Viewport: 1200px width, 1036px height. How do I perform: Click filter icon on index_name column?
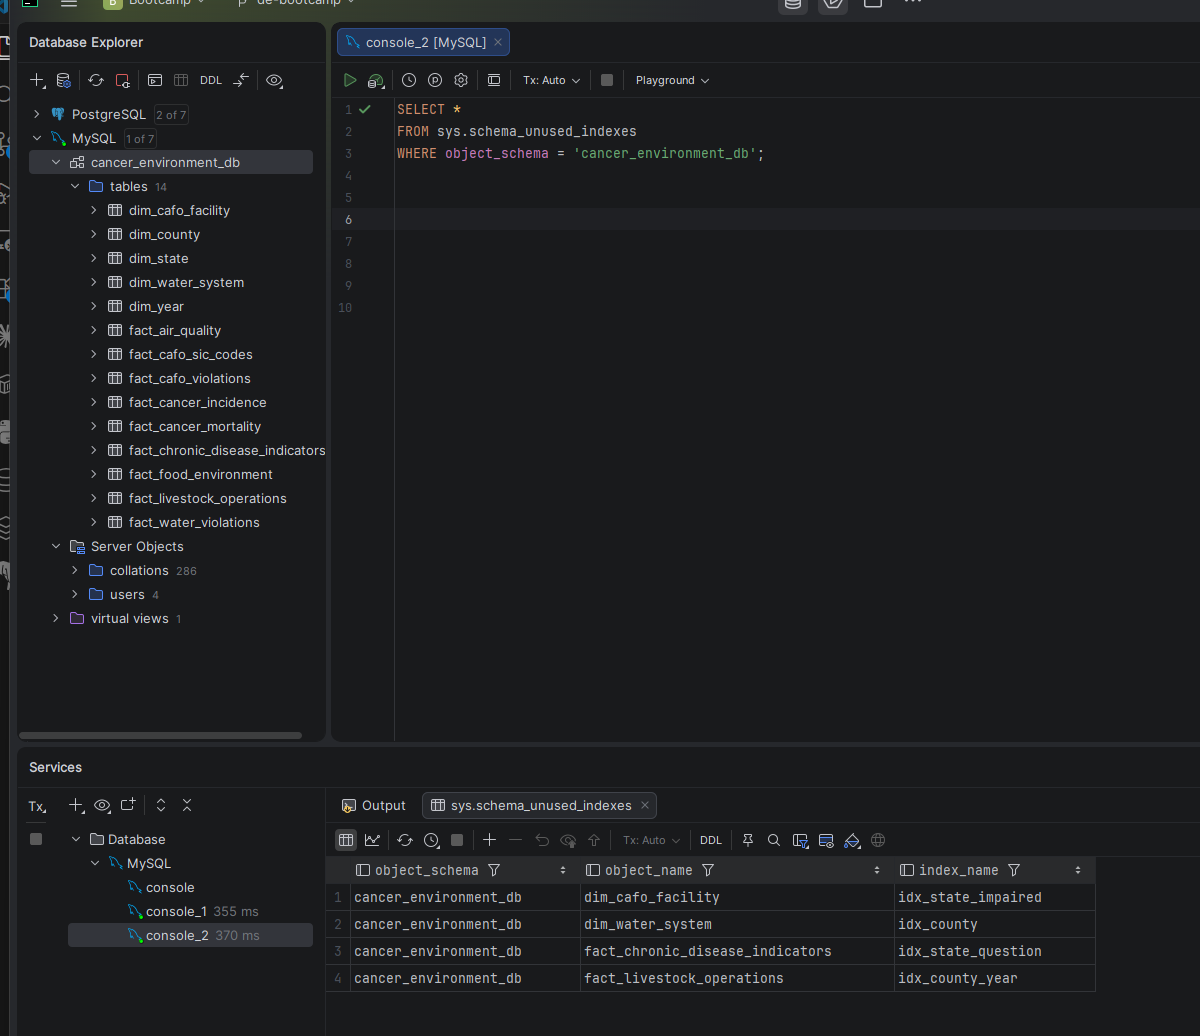tap(1014, 870)
